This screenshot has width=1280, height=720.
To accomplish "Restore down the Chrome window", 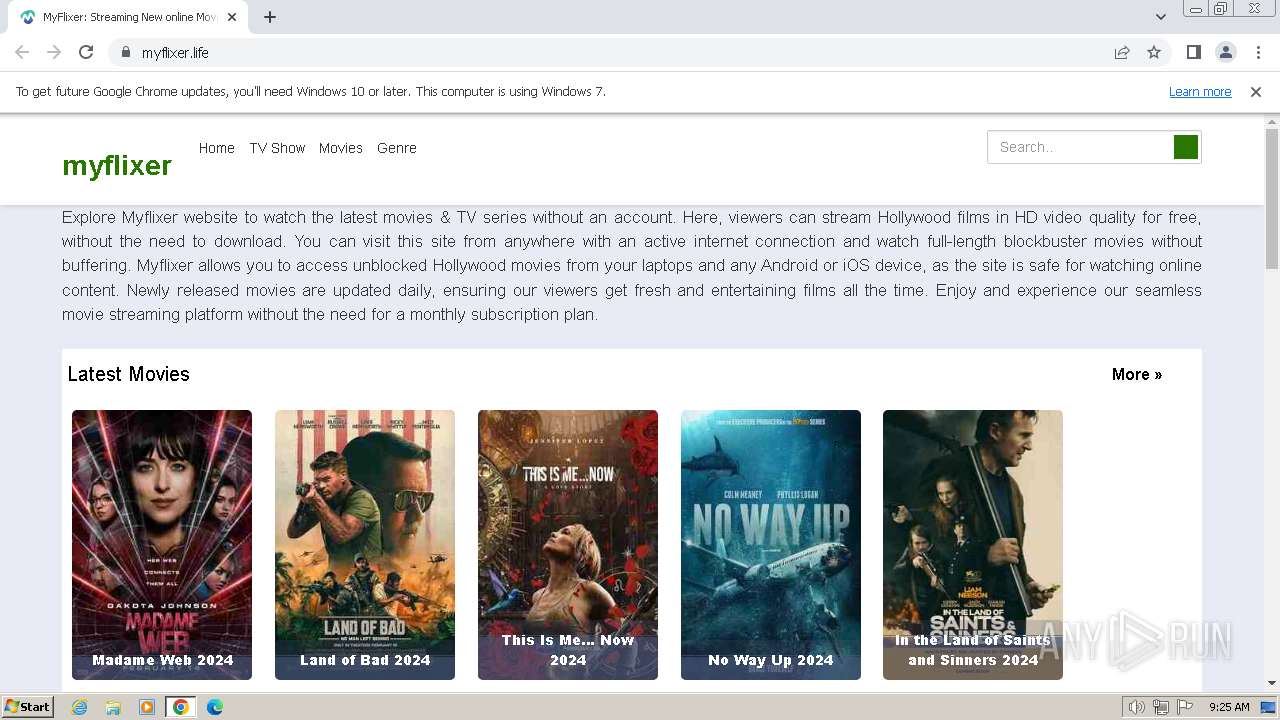I will coord(1221,9).
